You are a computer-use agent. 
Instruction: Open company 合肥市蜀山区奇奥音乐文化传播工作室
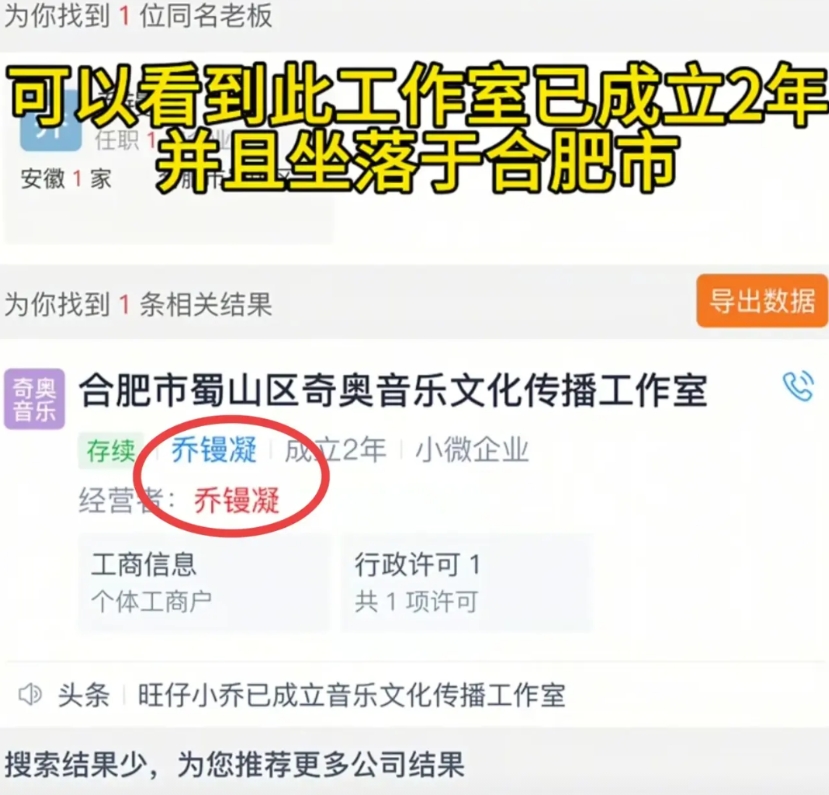tap(393, 391)
